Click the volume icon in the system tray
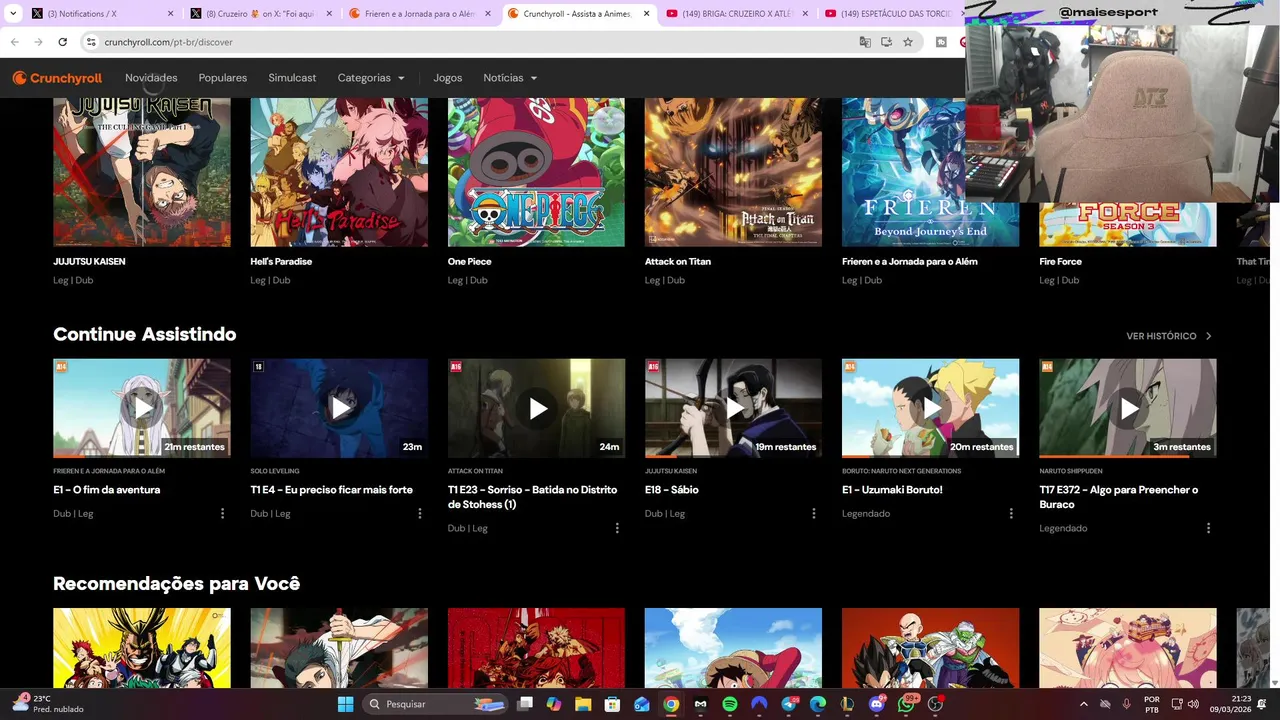Screen dimensions: 1280x720 [1193, 704]
